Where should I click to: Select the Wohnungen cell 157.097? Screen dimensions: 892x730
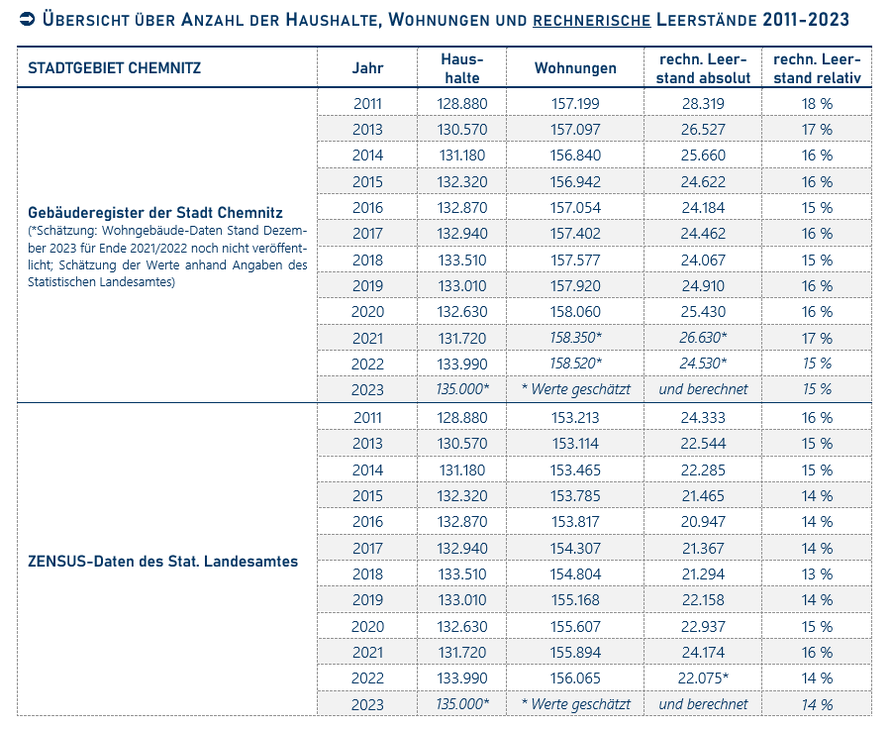click(x=575, y=130)
